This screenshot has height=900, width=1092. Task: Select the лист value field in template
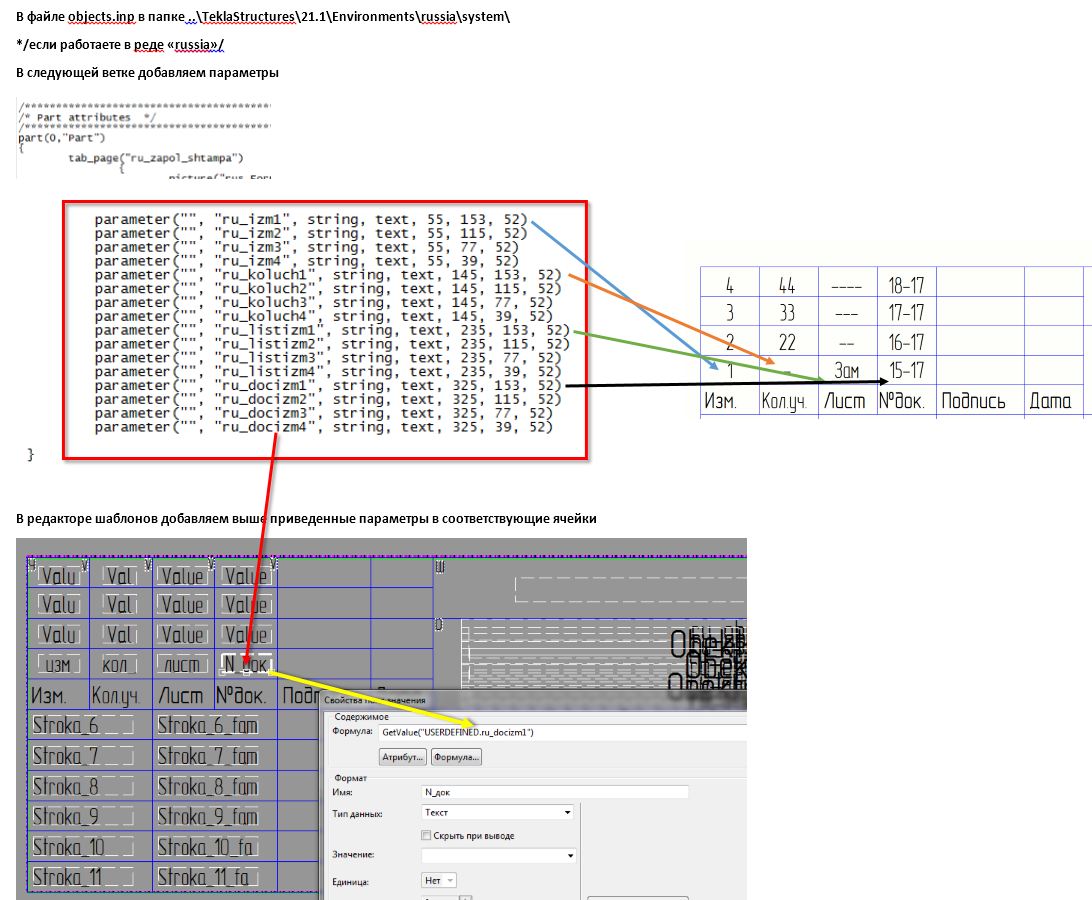(x=182, y=663)
